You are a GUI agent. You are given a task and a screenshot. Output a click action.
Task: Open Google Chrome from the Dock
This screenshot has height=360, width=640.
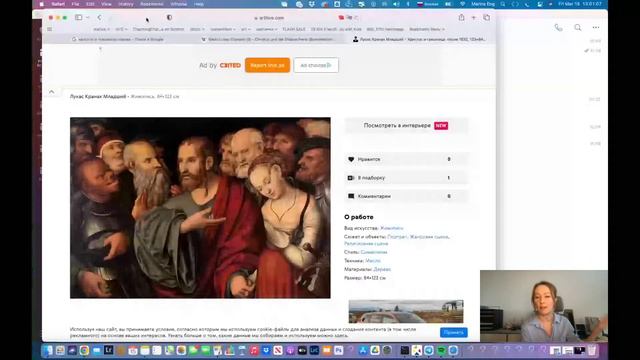(x=84, y=350)
